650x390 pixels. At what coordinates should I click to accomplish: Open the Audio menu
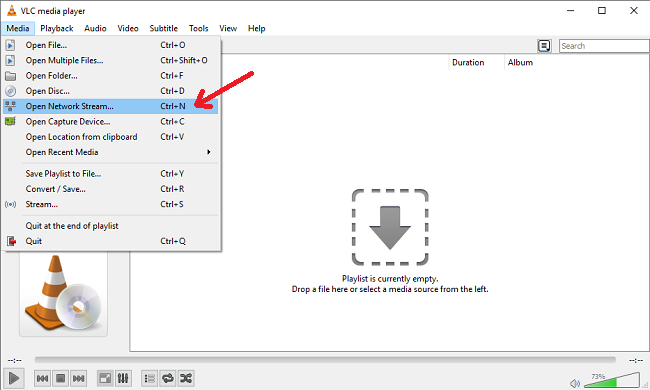pyautogui.click(x=95, y=28)
